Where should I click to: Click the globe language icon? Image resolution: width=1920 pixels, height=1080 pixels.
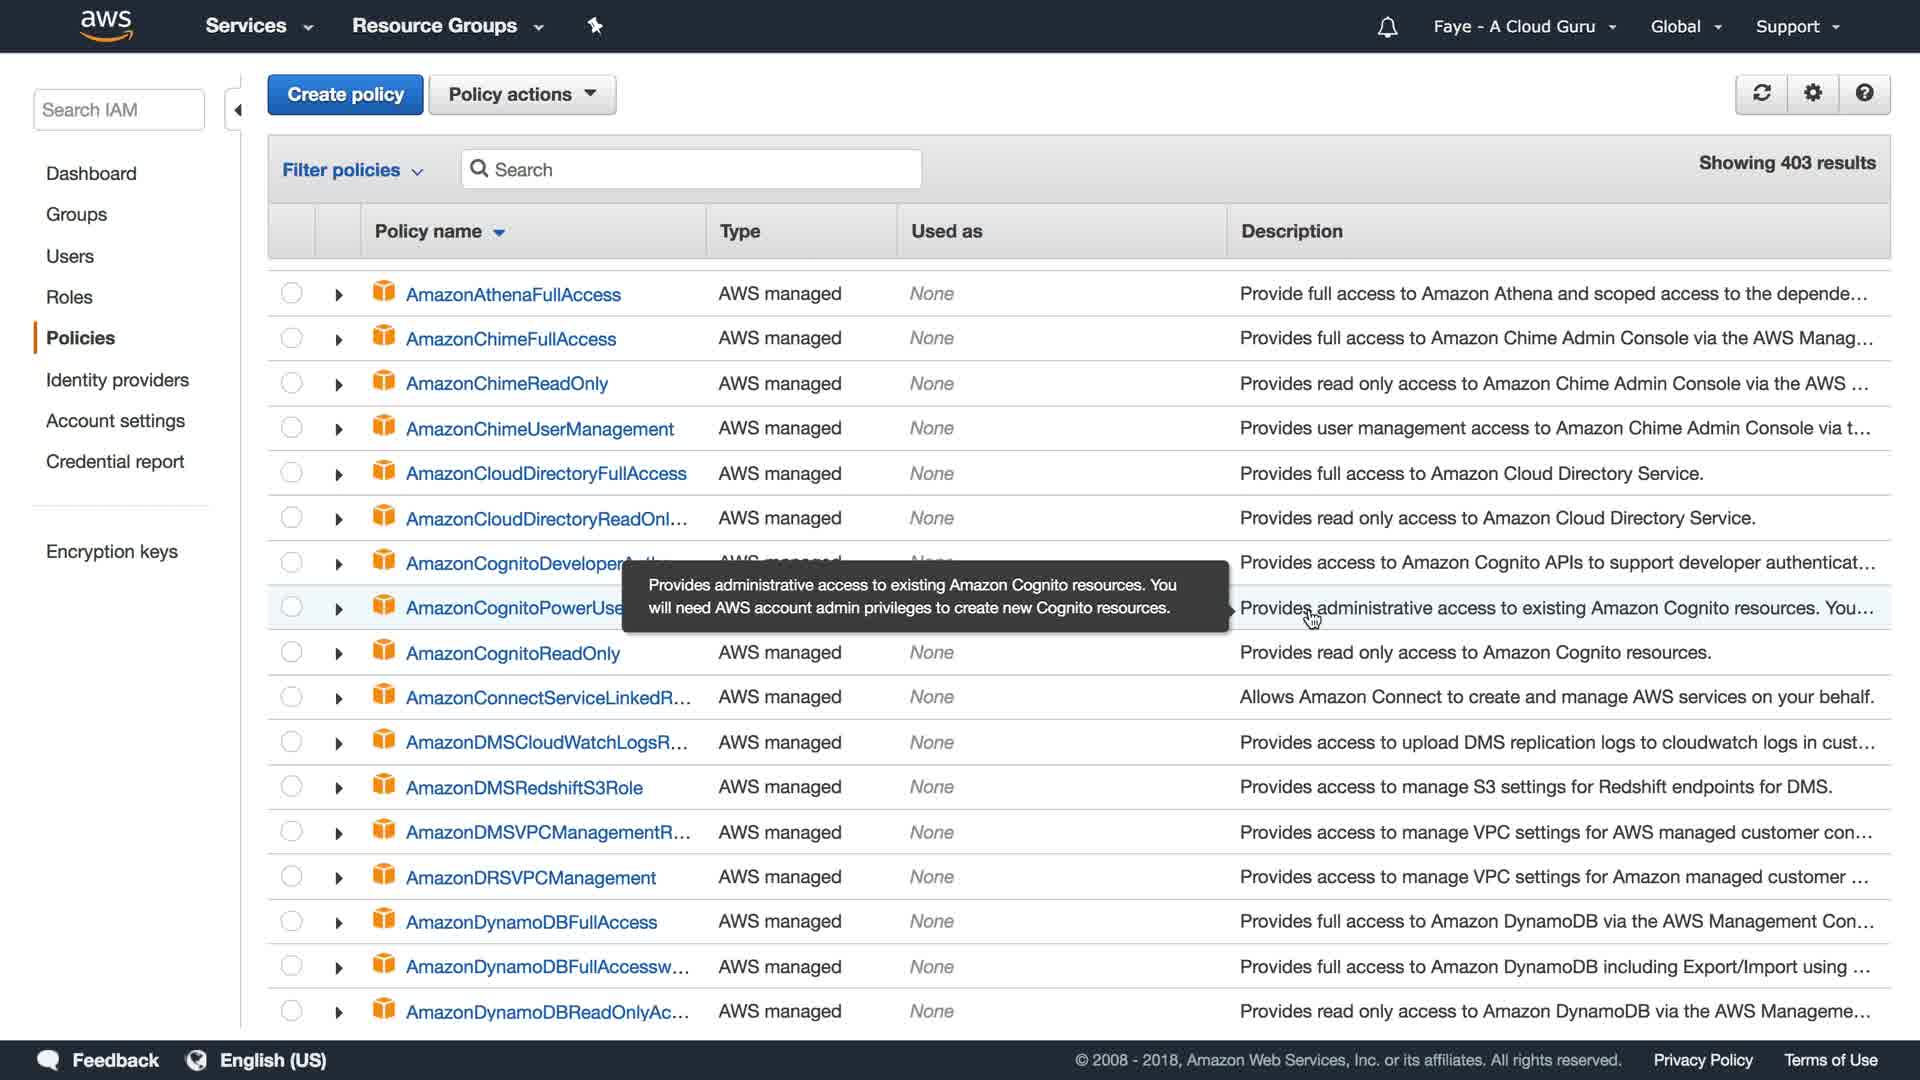click(197, 1060)
